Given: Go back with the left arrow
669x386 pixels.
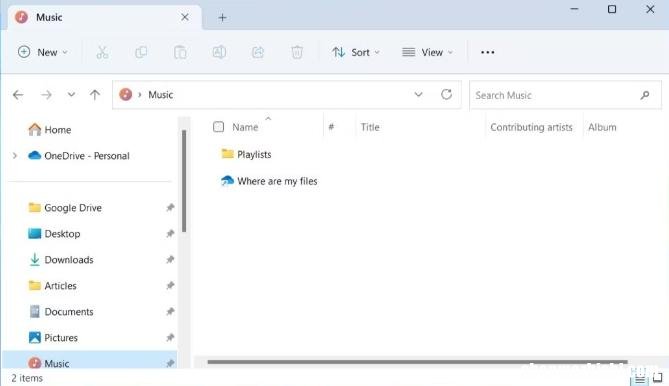Looking at the screenshot, I should point(18,95).
